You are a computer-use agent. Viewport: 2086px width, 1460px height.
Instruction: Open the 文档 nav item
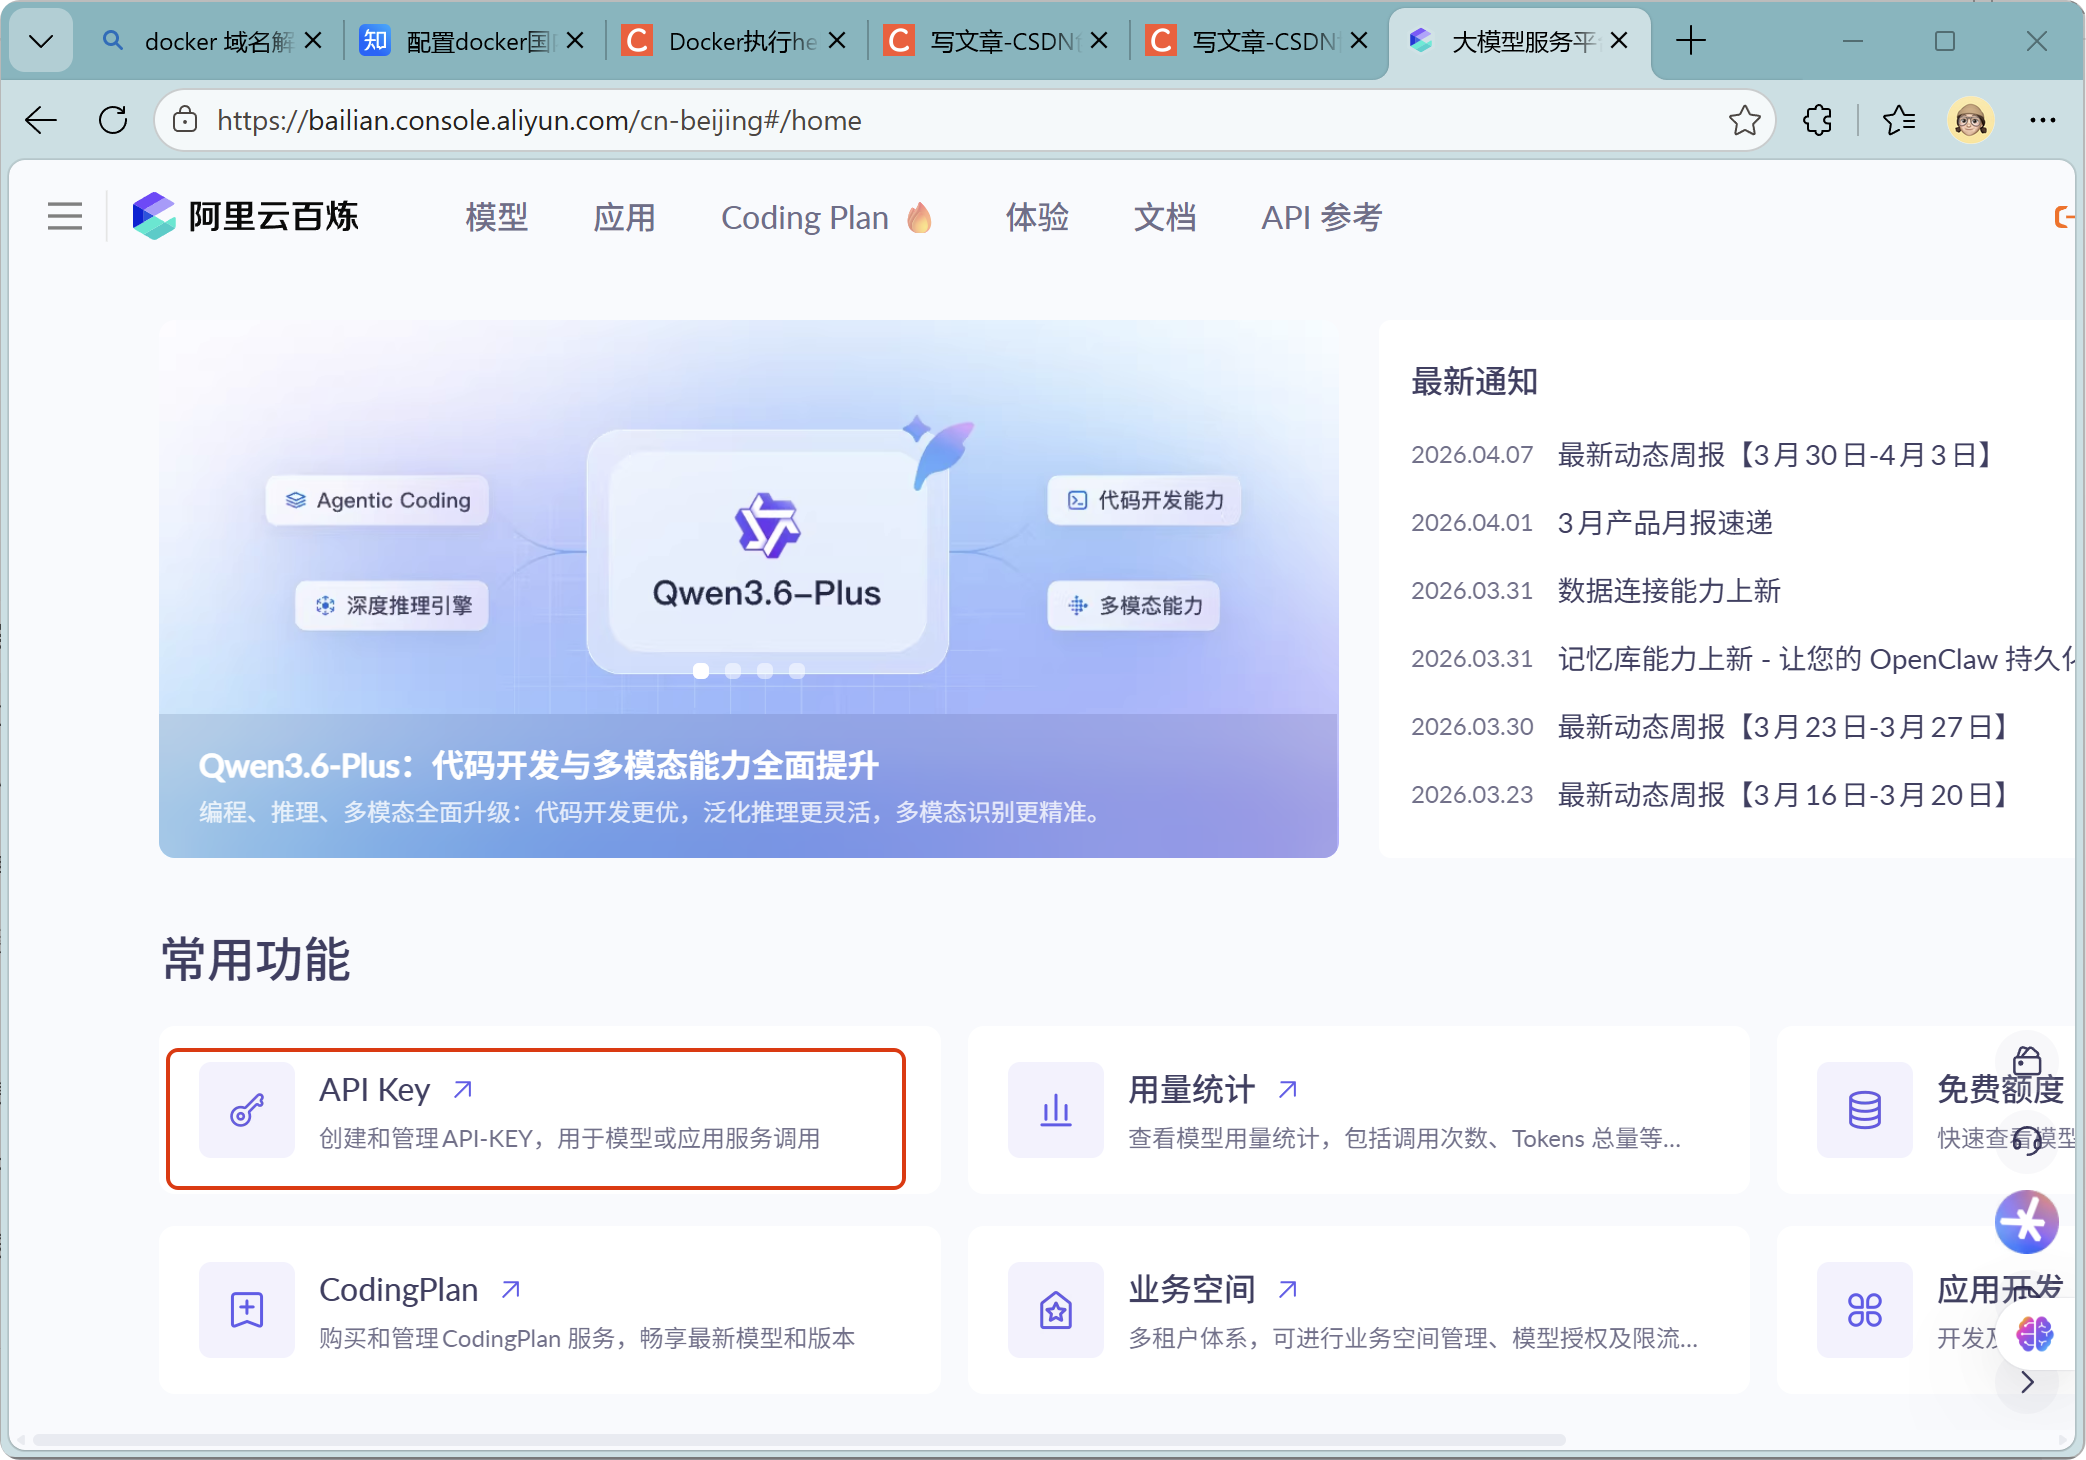click(1165, 217)
